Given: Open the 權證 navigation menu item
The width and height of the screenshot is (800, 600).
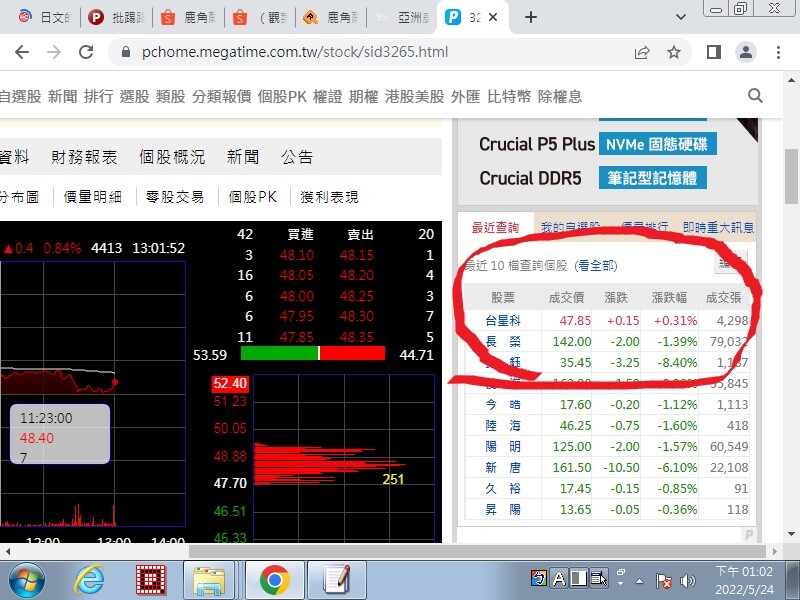Looking at the screenshot, I should tap(327, 96).
